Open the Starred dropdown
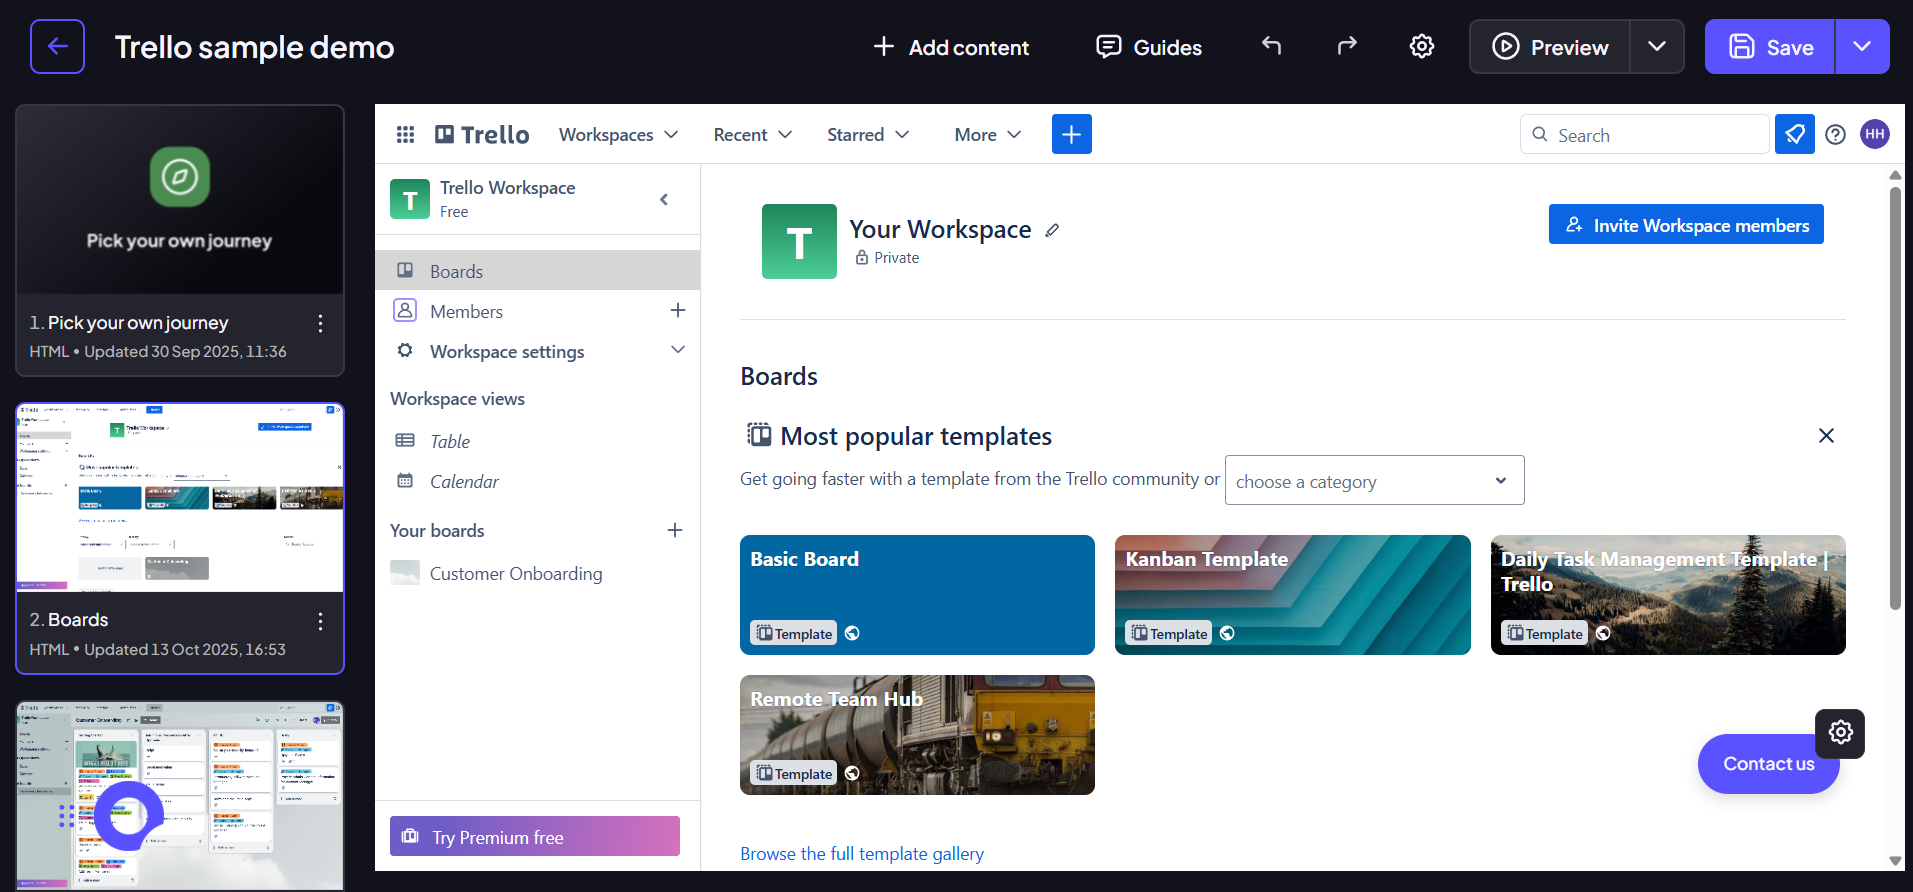The width and height of the screenshot is (1913, 892). (867, 134)
